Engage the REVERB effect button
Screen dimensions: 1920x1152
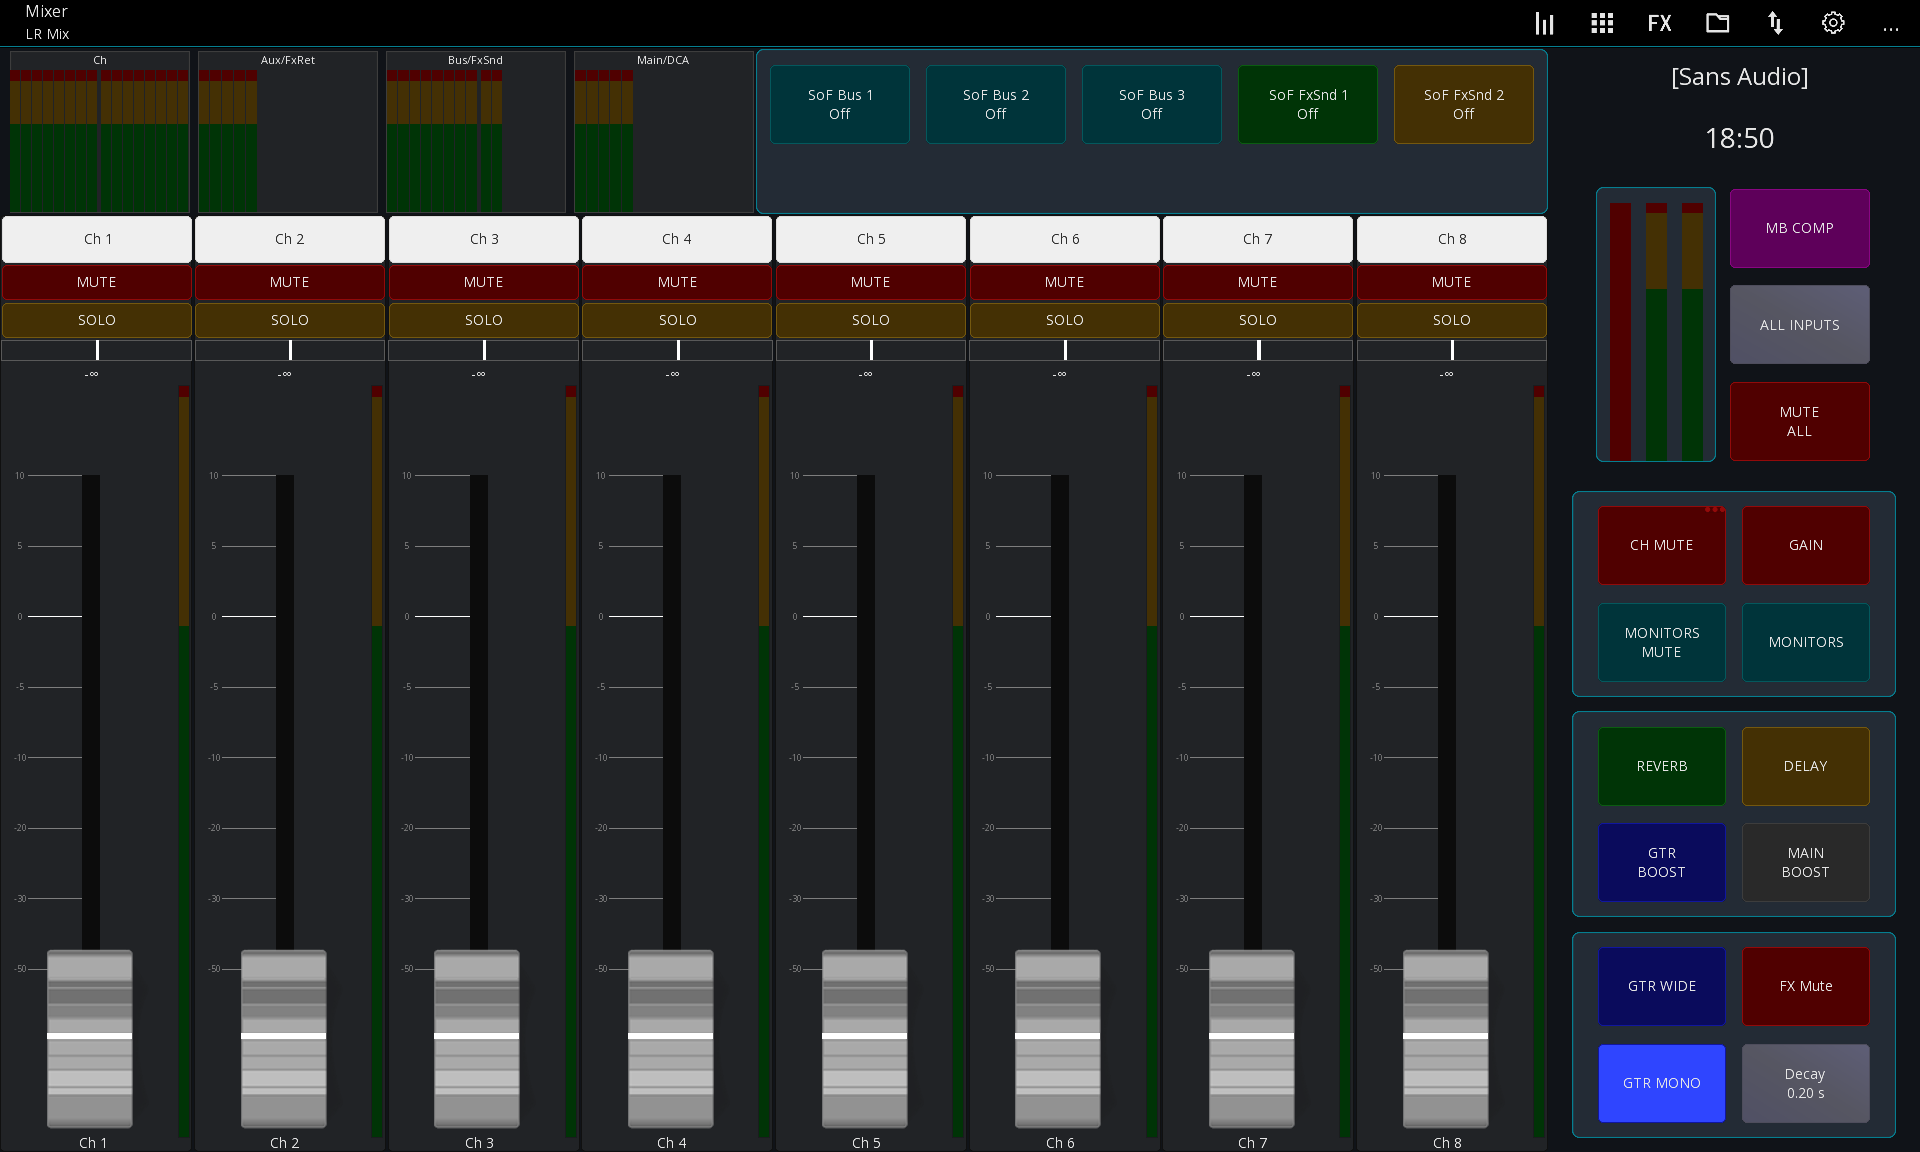1661,766
